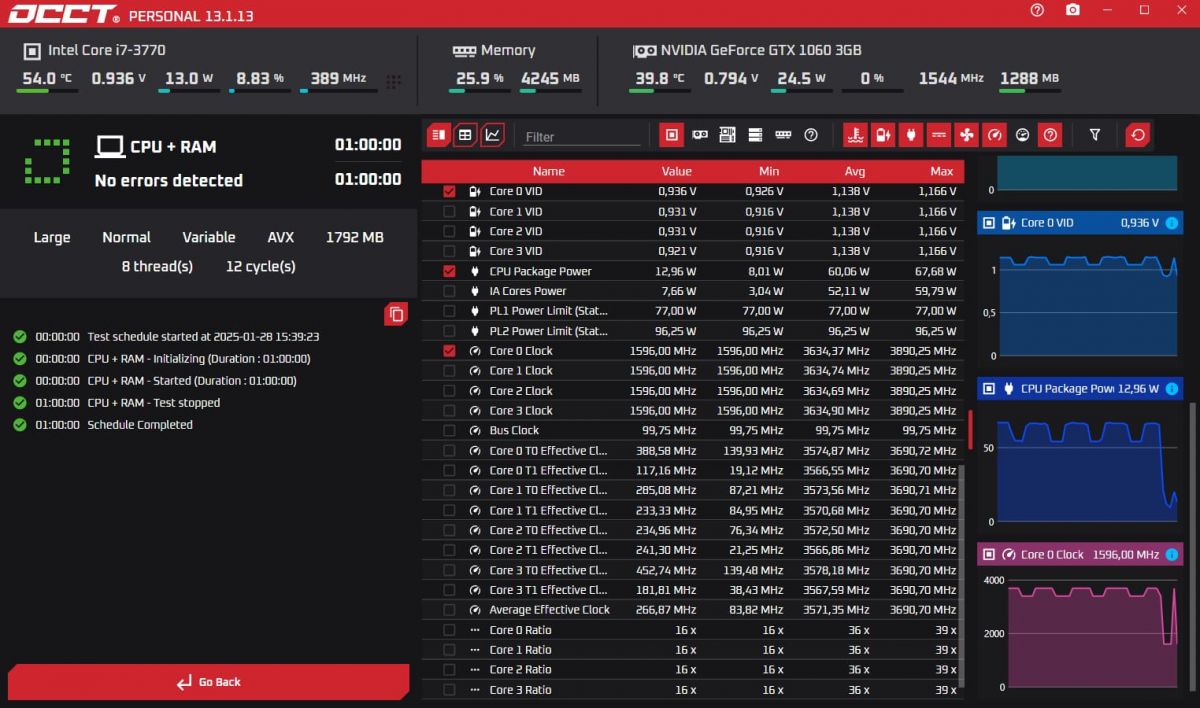This screenshot has width=1200, height=708.
Task: Switch to the graph view layout icon
Action: click(x=492, y=135)
